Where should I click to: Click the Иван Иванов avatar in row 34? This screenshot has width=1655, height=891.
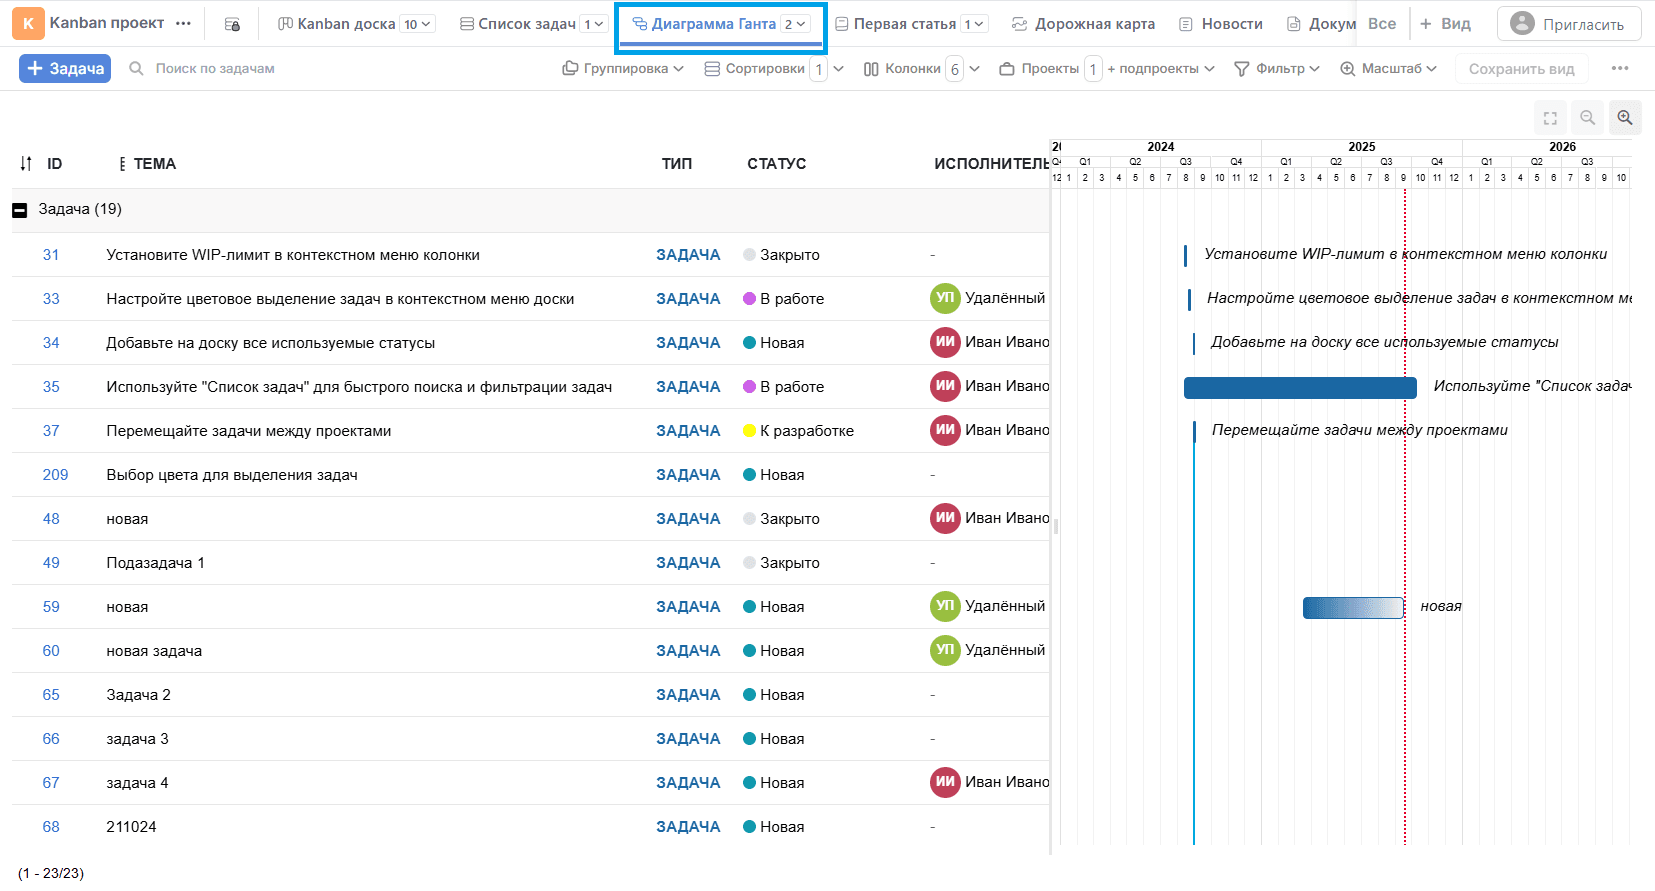[x=945, y=342]
